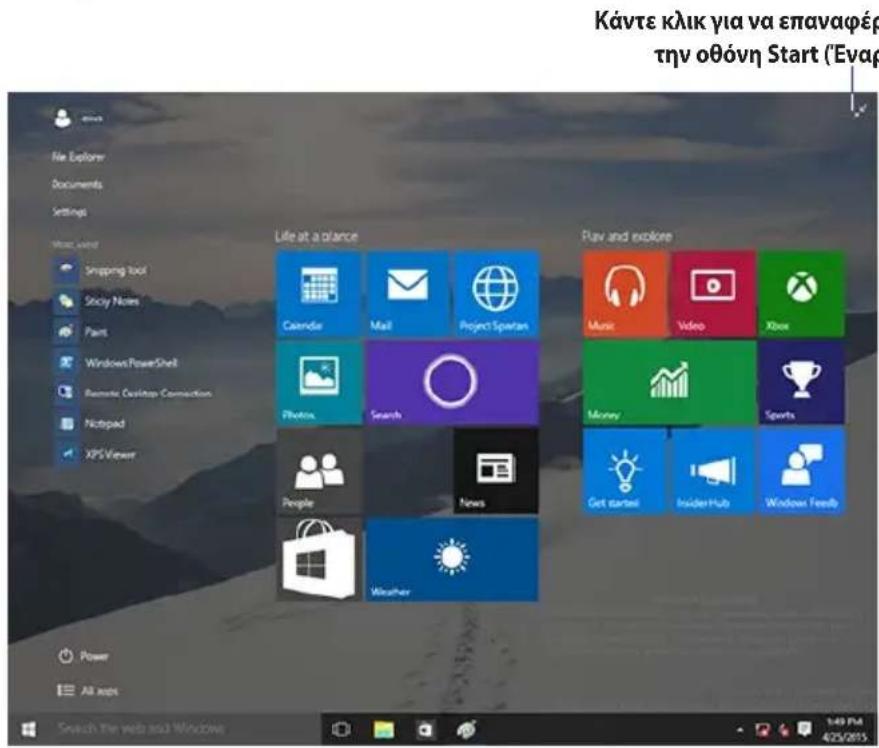Open the Music headphones tile
879x748 pixels.
[624, 294]
